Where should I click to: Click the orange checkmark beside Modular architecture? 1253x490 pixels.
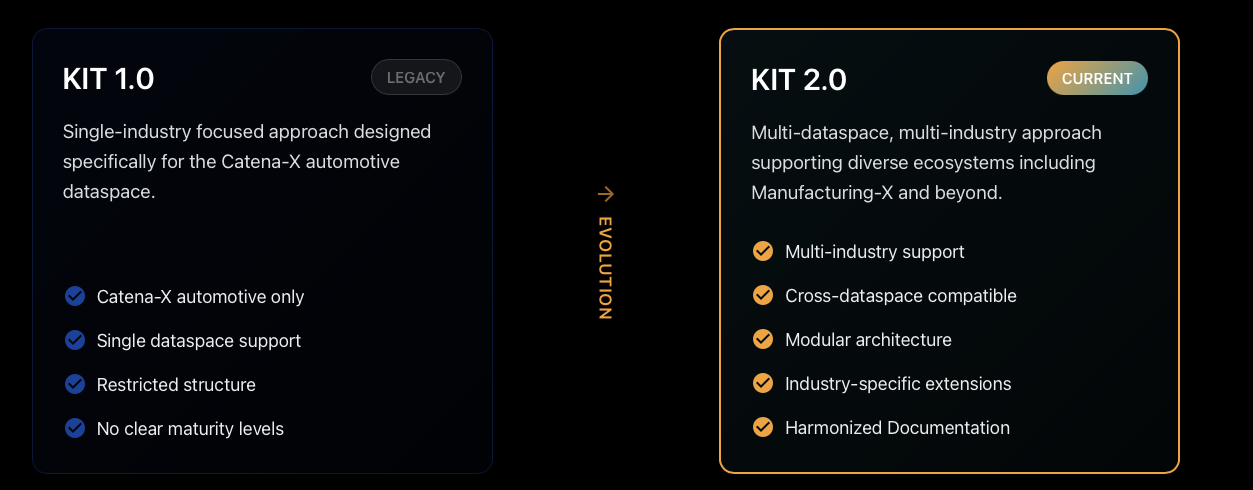click(x=763, y=339)
